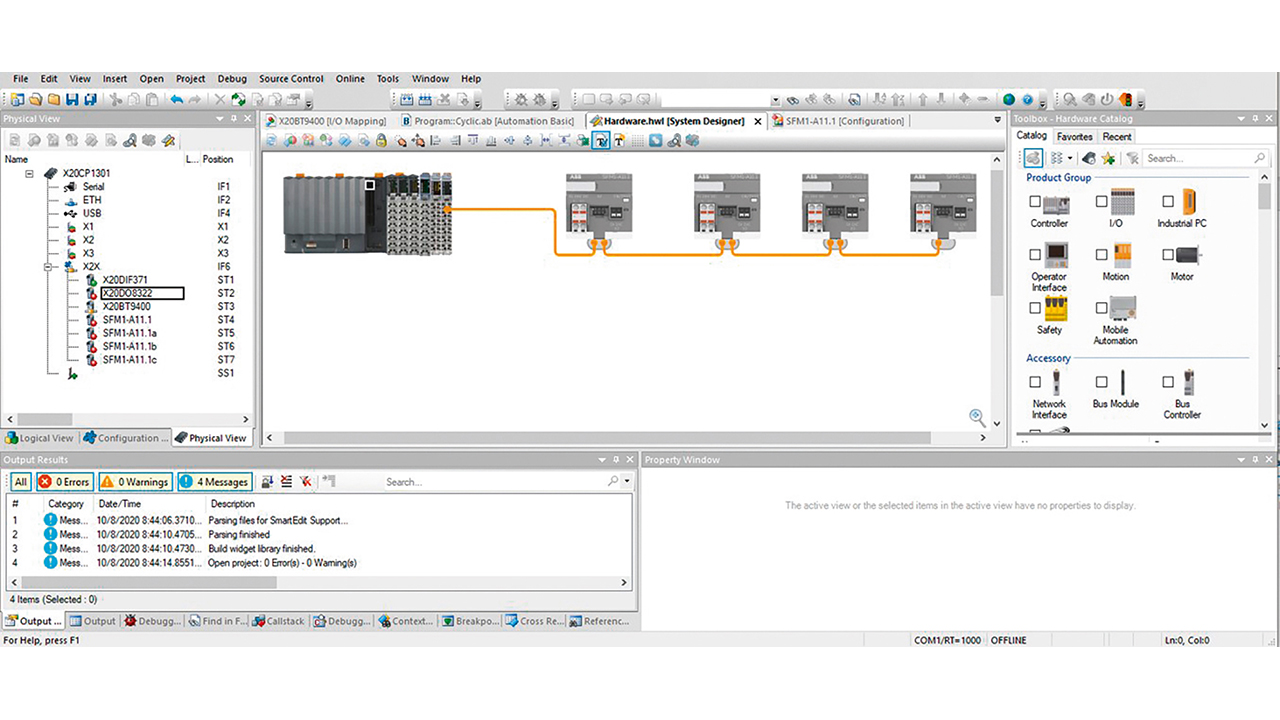Viewport: 1280px width, 720px height.
Task: Click the All filter button in Output Results
Action: 21,482
